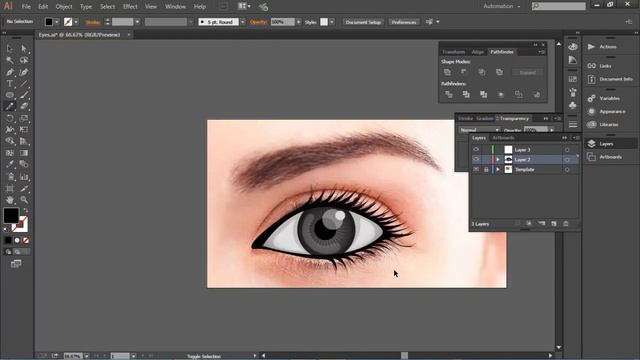
Task: Click the target circle for Layer 3
Action: point(567,150)
